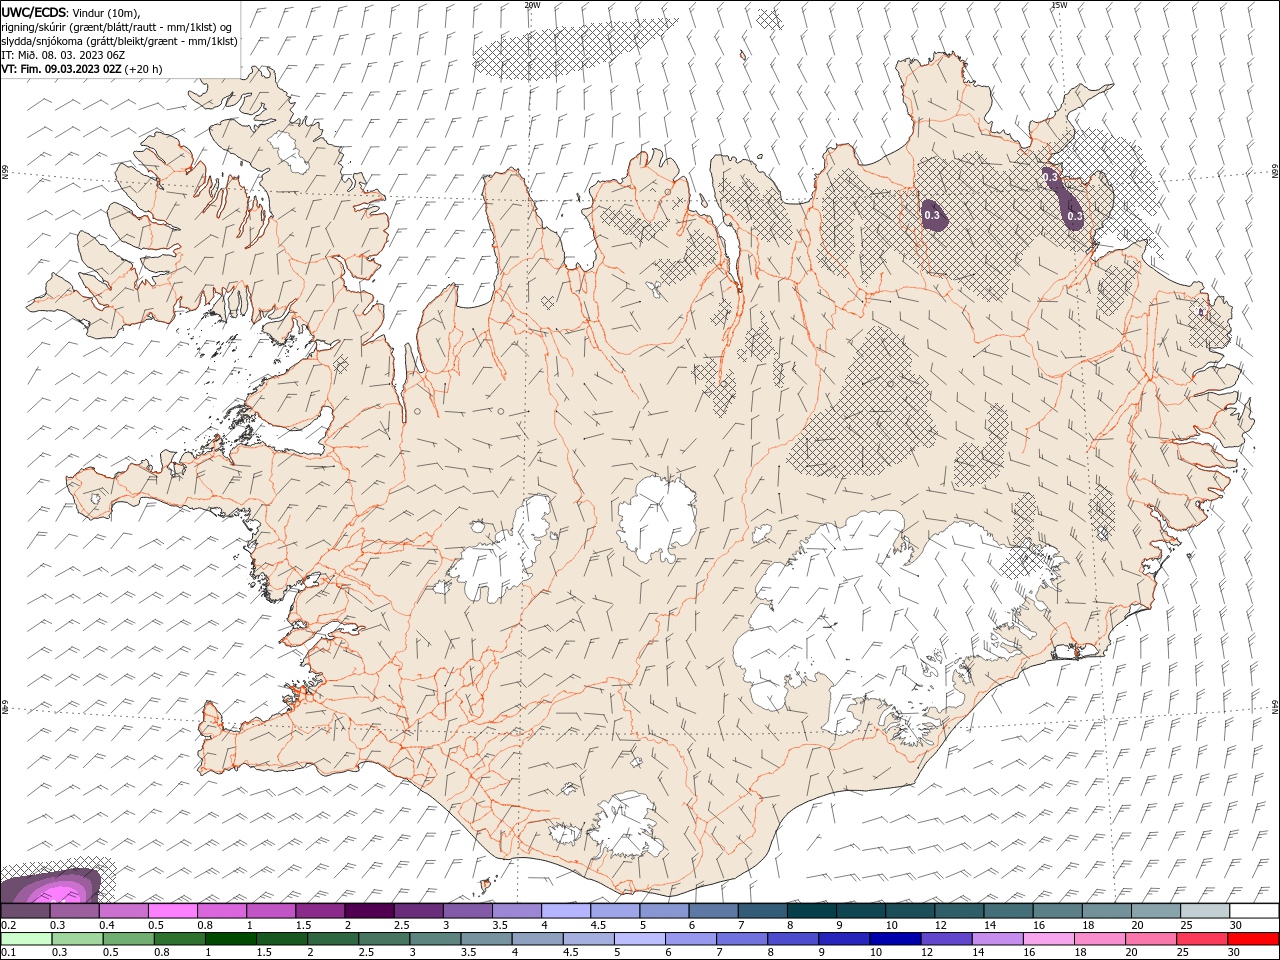1280x960 pixels.
Task: Click lower legend swatch between 16 and 18
Action: (1048, 939)
